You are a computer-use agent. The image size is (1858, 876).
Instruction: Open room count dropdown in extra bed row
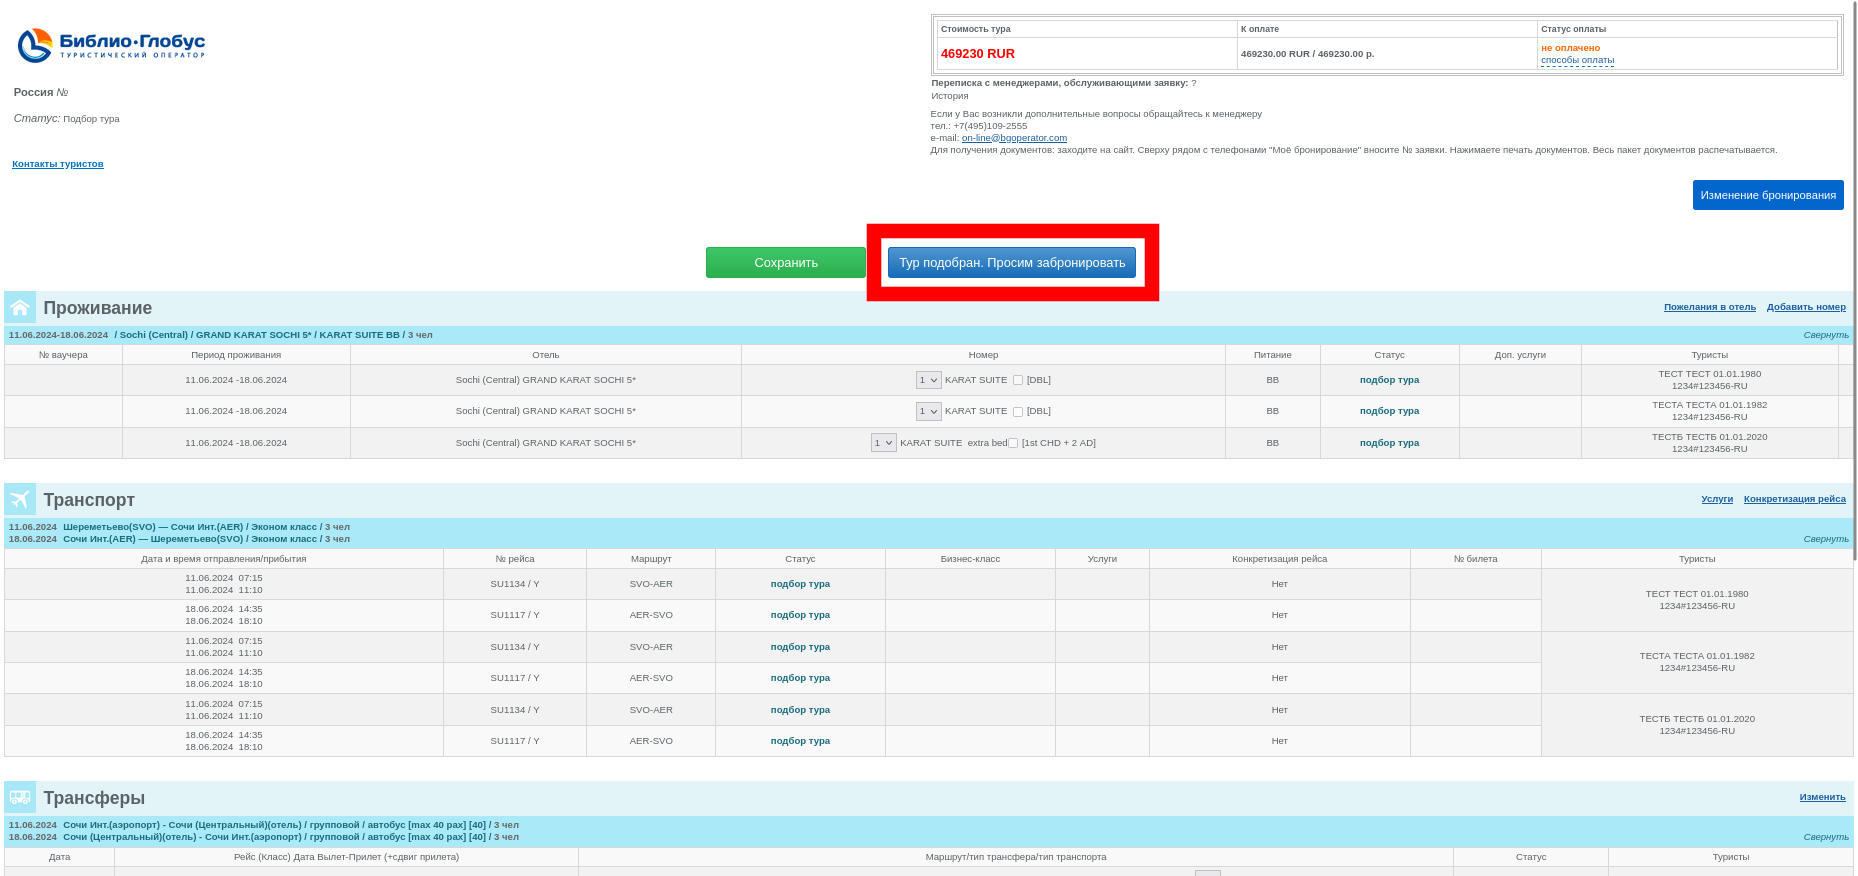[883, 443]
